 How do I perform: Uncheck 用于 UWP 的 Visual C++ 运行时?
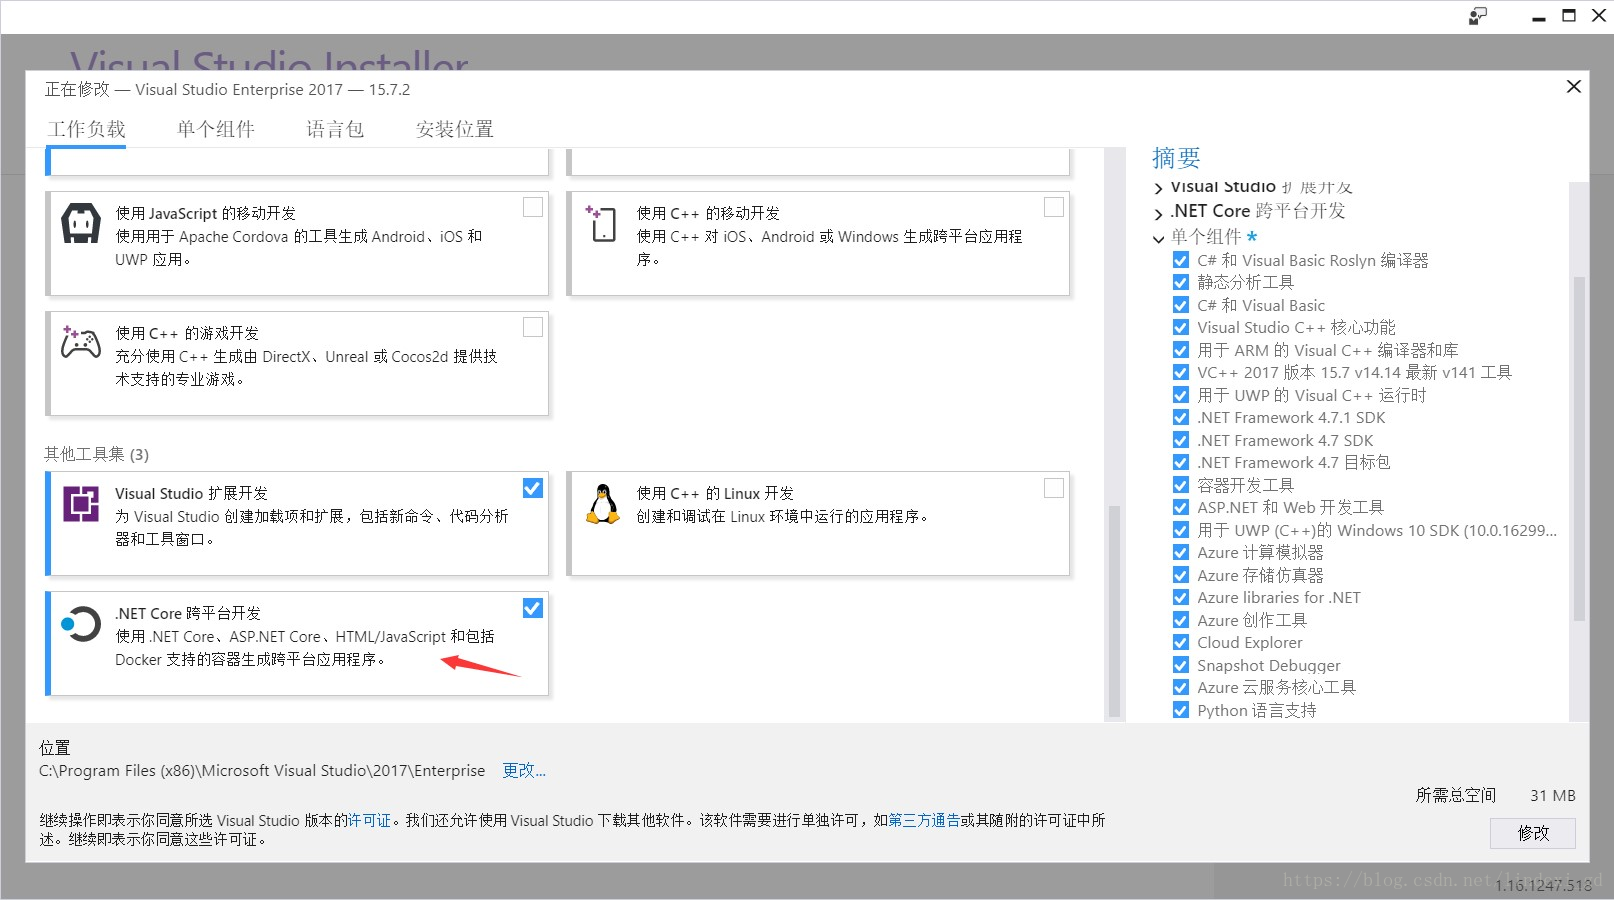[1181, 395]
